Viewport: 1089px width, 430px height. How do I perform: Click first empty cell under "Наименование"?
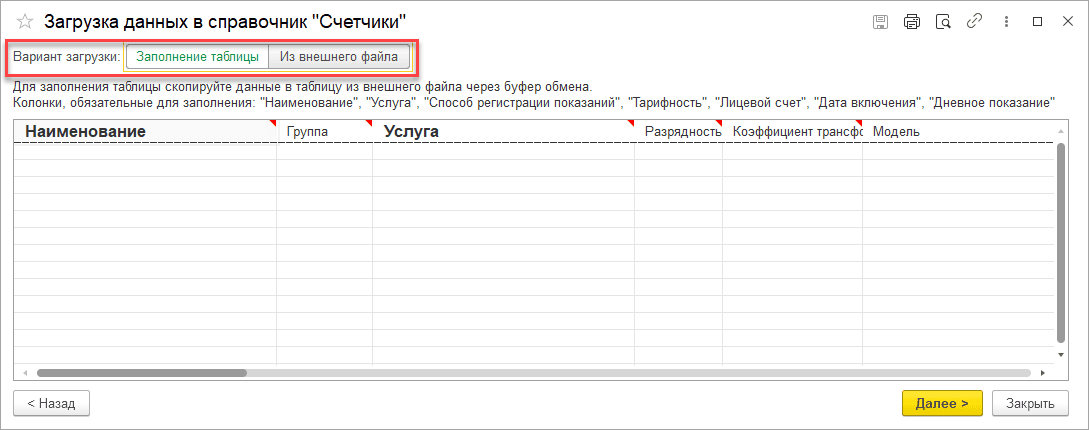click(x=145, y=153)
